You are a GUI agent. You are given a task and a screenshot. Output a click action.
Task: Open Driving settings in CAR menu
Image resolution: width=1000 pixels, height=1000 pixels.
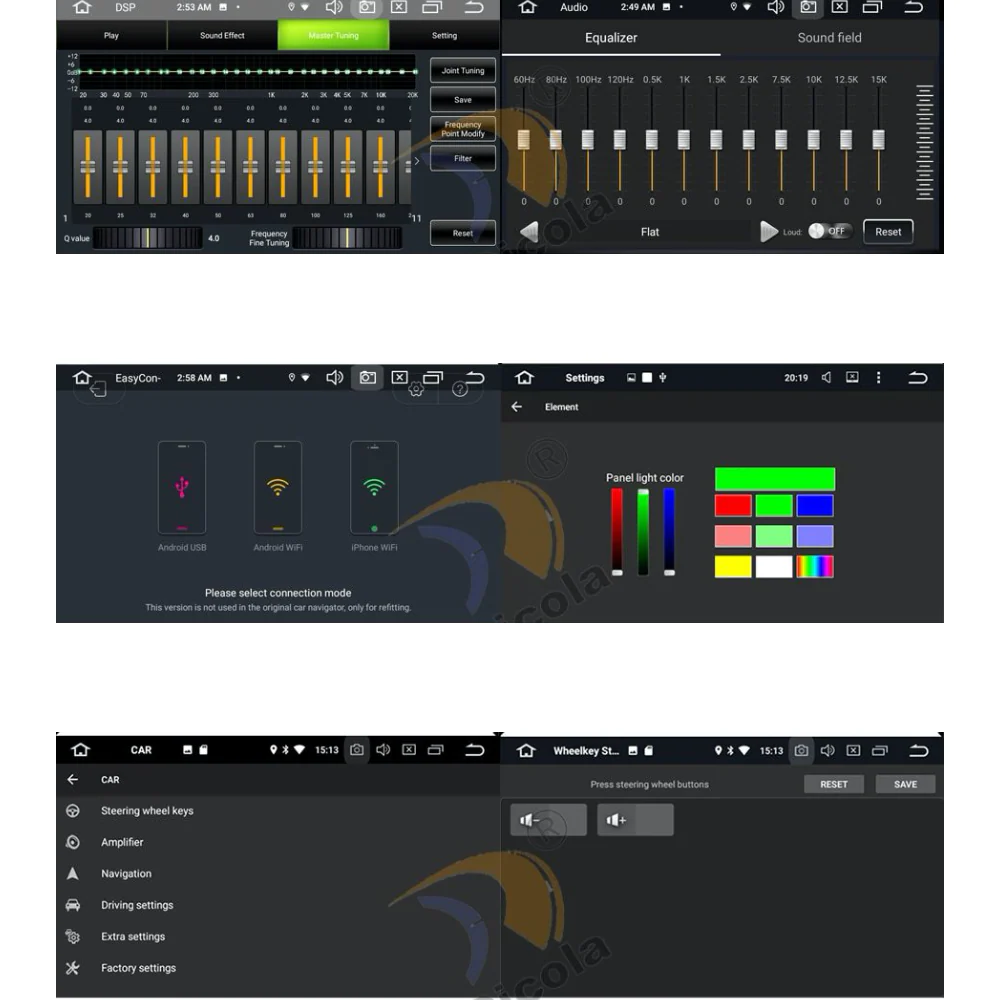pyautogui.click(x=278, y=905)
